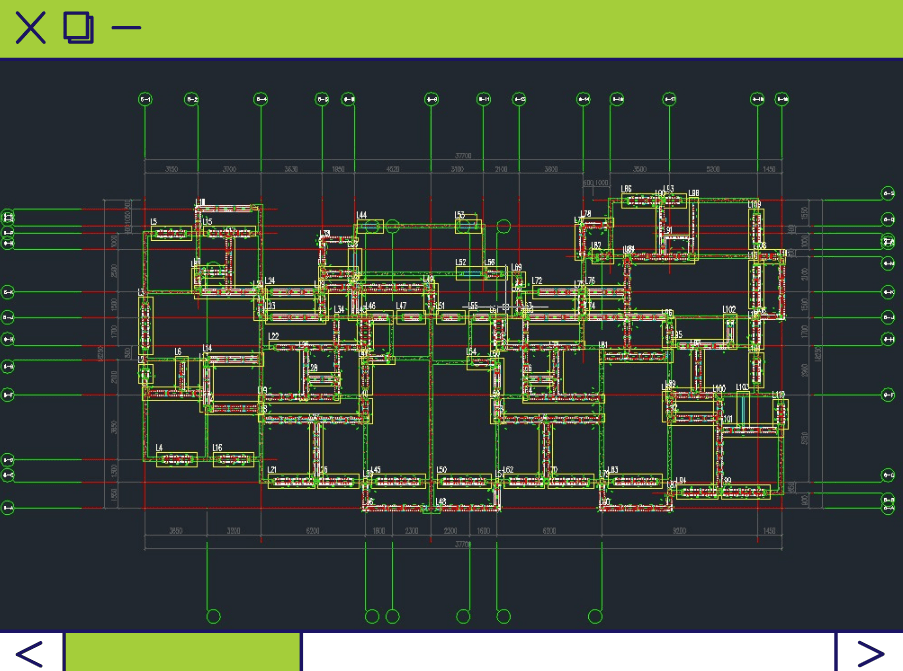Click the beam box labeled L5

[x=169, y=234]
